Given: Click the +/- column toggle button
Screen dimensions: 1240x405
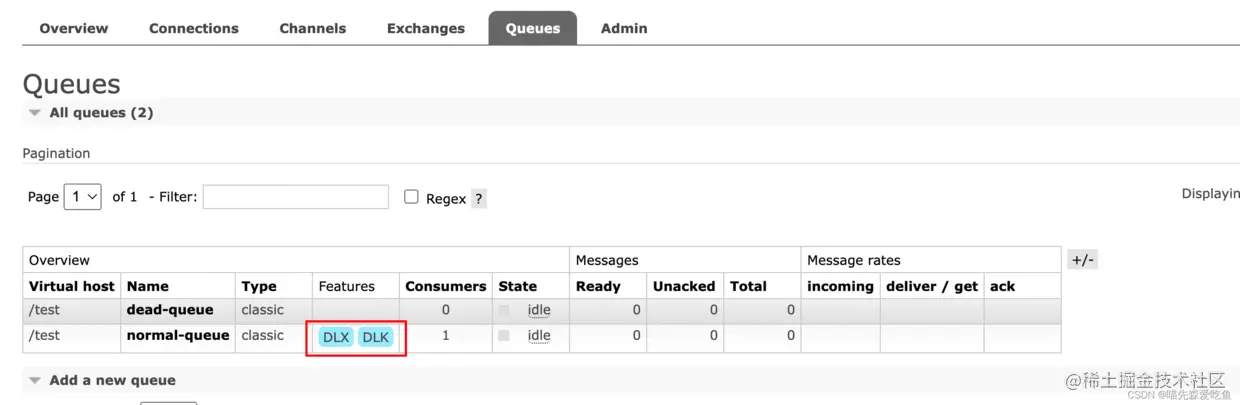Looking at the screenshot, I should [x=1083, y=260].
